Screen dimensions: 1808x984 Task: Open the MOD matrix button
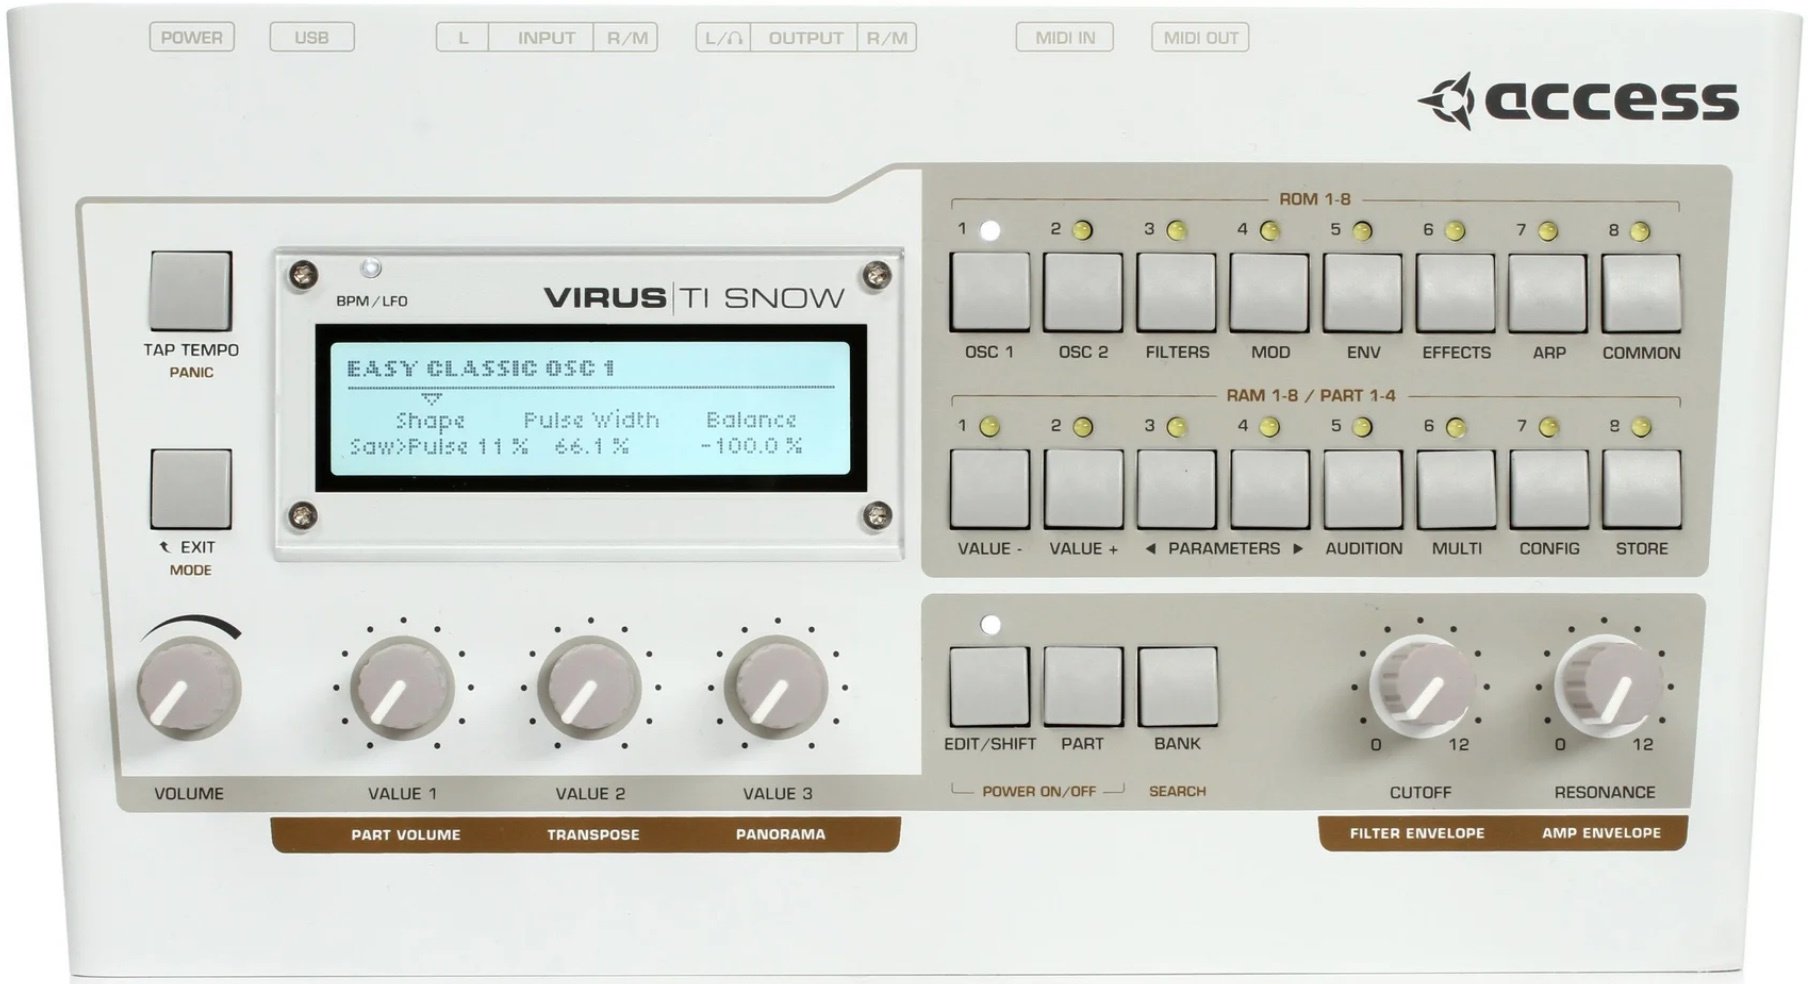point(1269,292)
